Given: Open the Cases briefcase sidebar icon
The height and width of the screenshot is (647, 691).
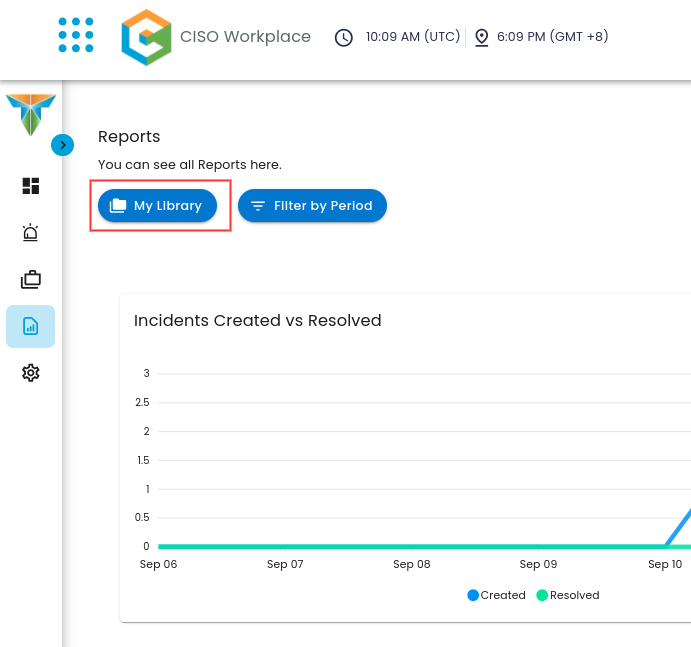Looking at the screenshot, I should pyautogui.click(x=30, y=279).
